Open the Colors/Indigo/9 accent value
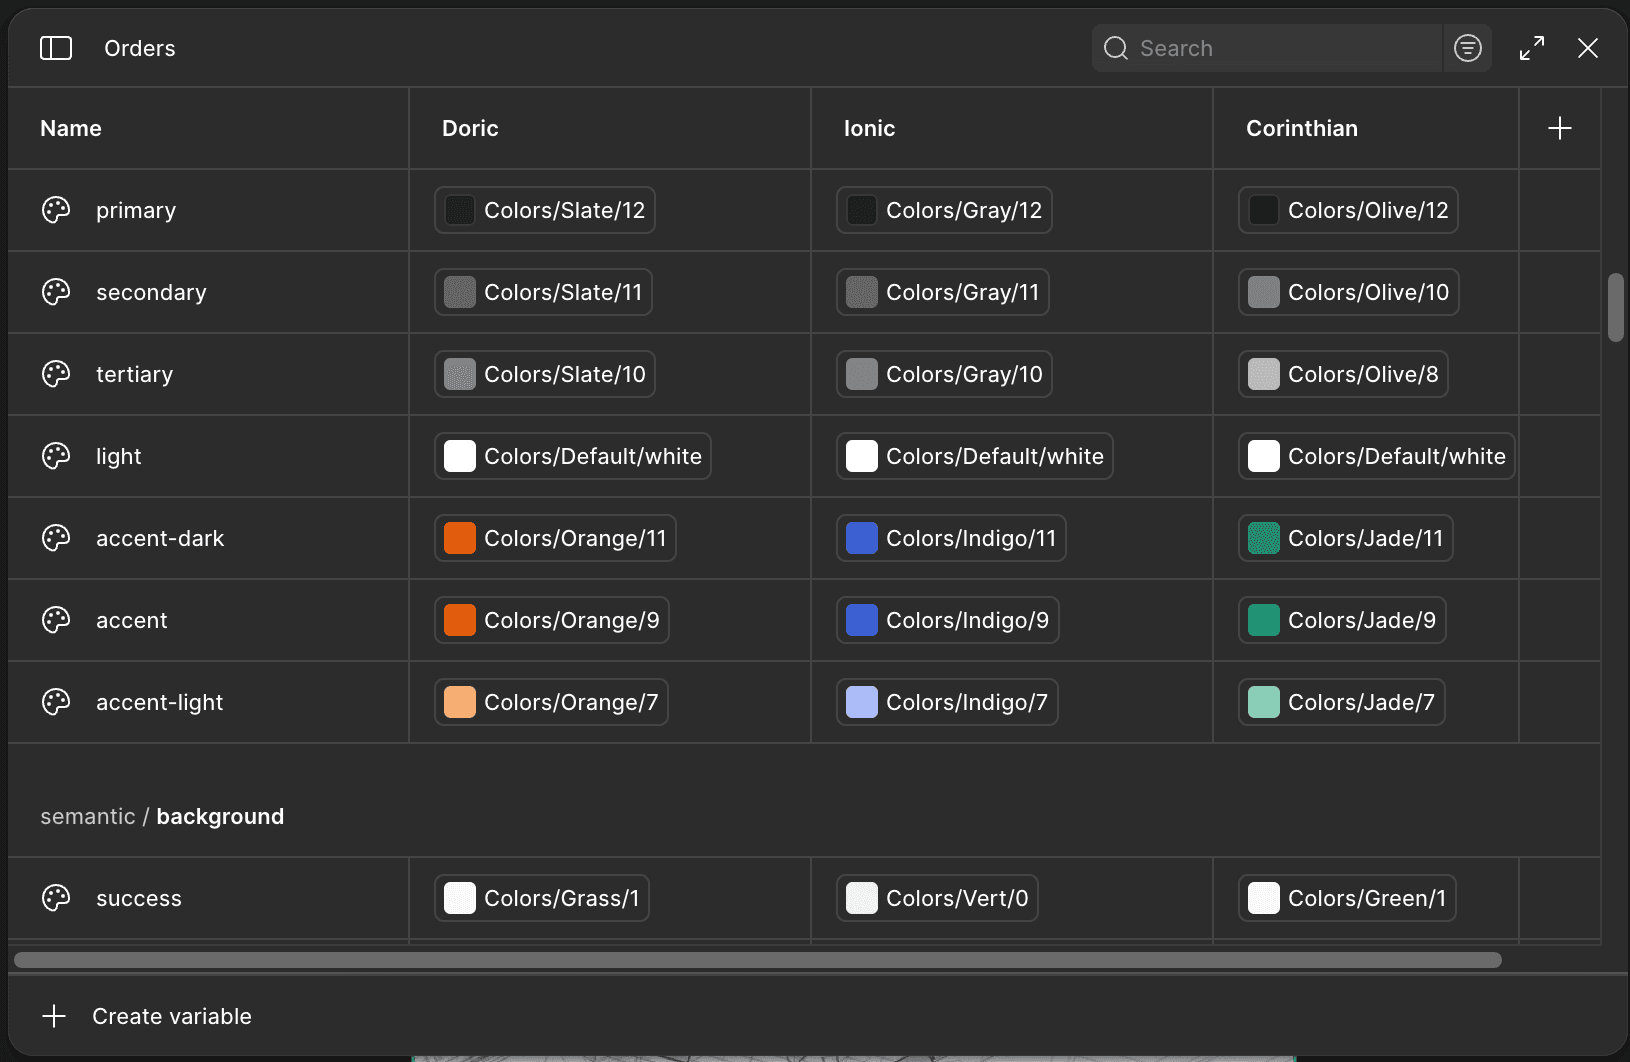The image size is (1630, 1062). 947,620
